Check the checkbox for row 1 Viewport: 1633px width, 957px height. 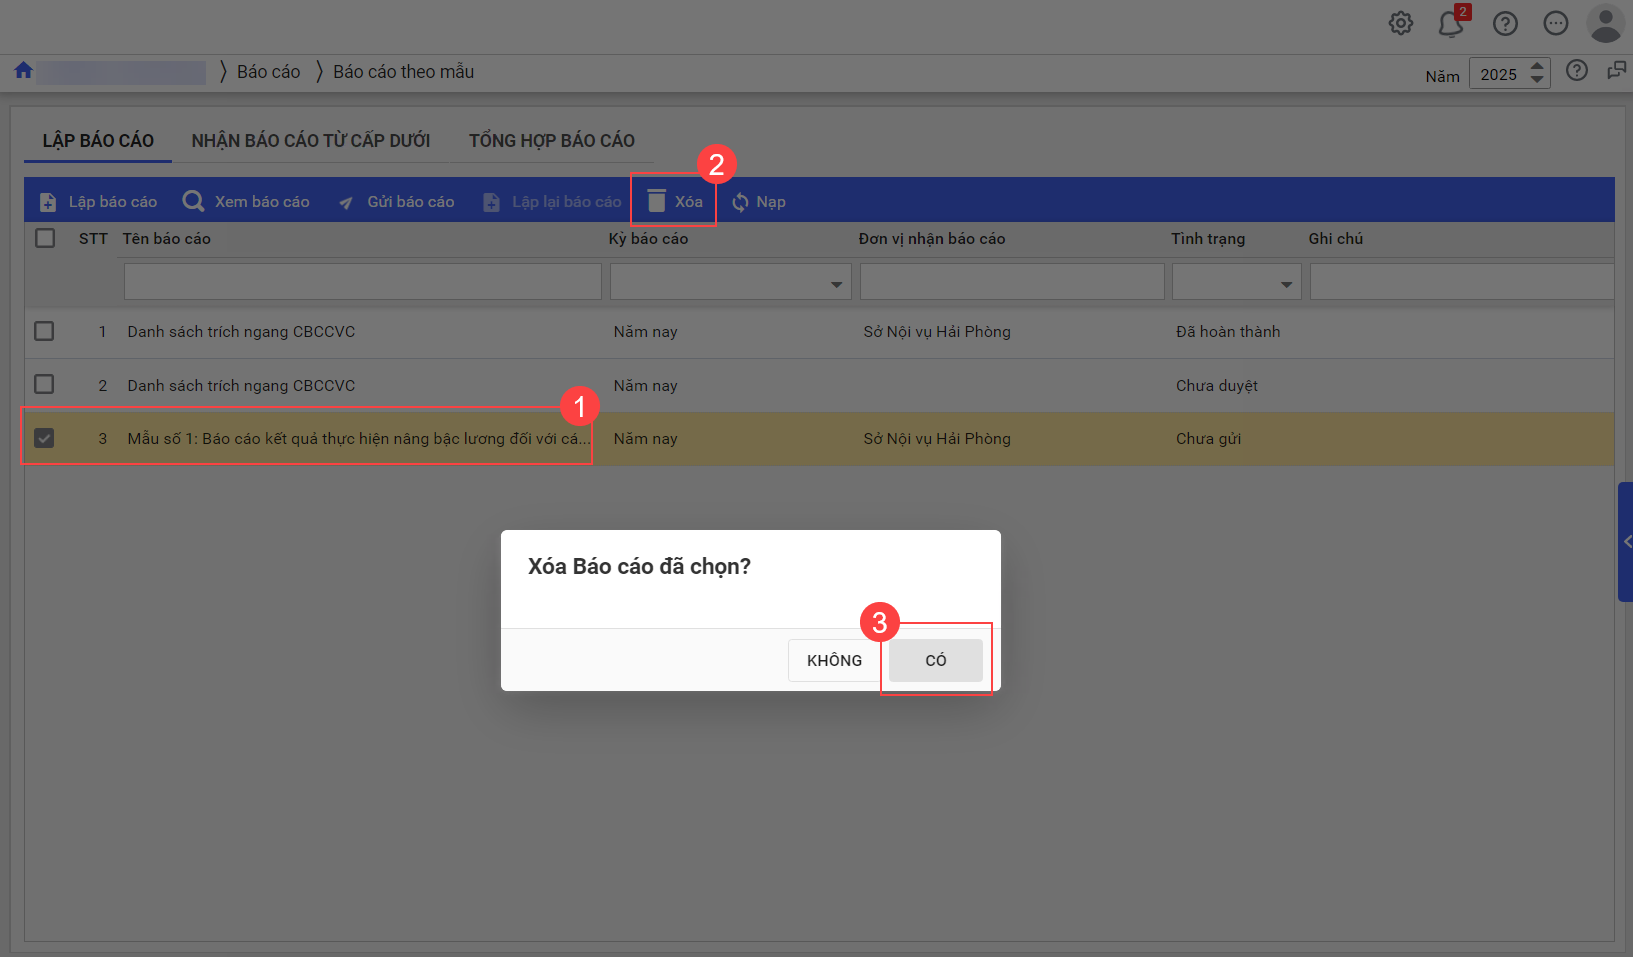coord(44,331)
